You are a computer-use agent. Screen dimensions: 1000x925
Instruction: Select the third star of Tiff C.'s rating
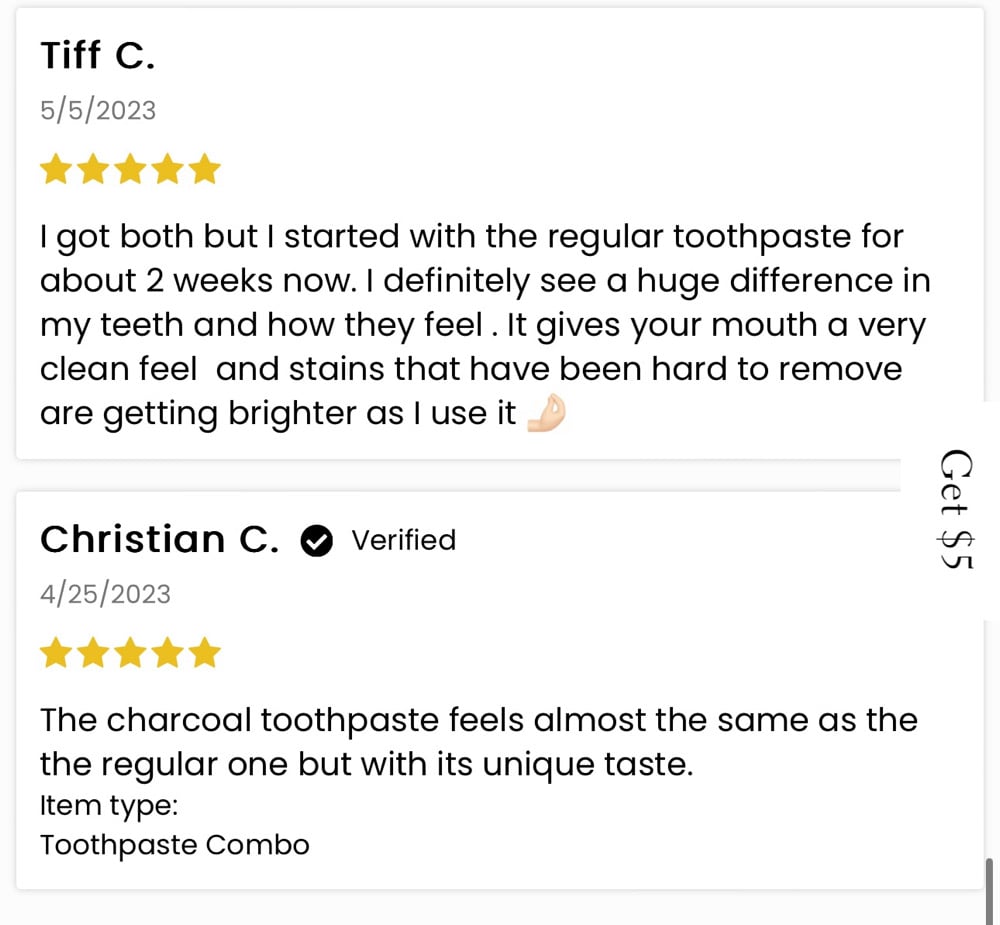pos(130,170)
